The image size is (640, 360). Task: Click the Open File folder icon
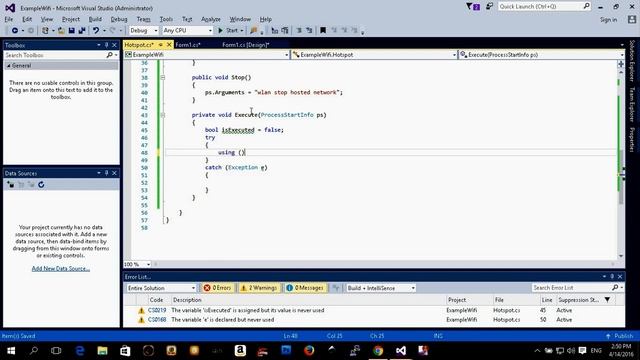61,31
